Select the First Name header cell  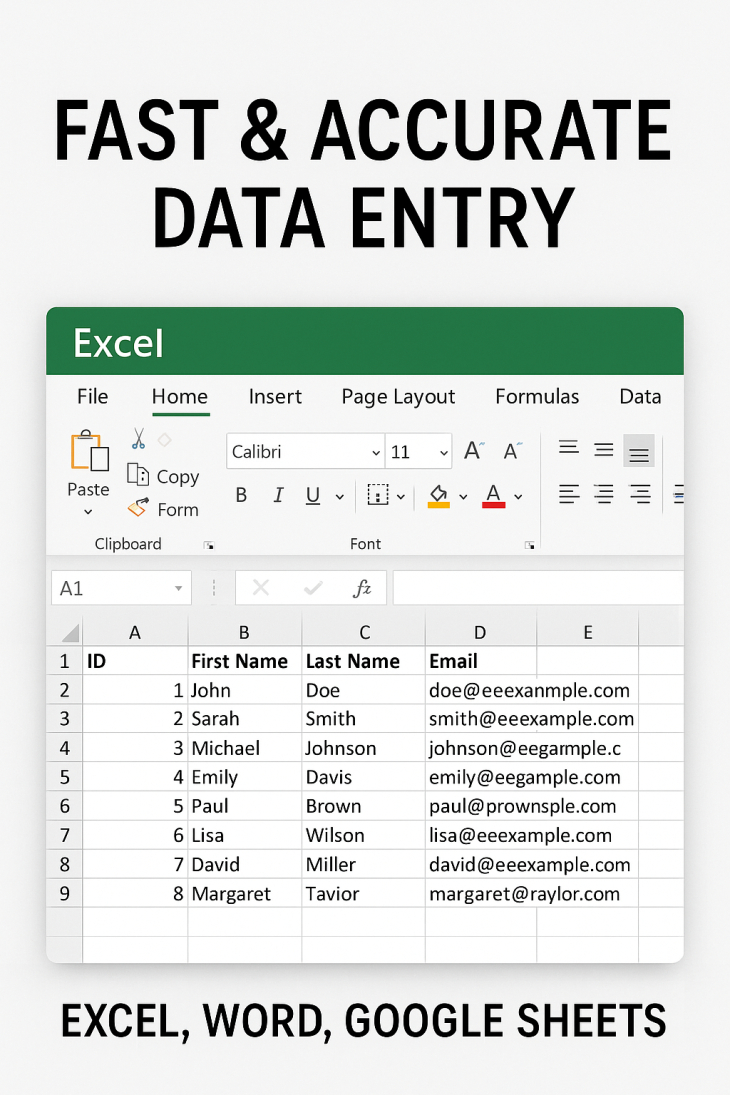244,661
